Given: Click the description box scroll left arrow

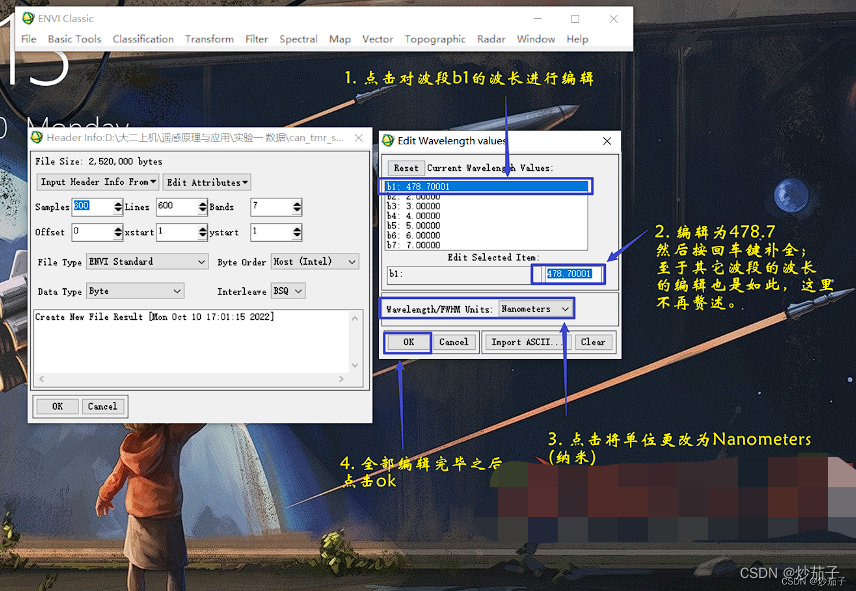Looking at the screenshot, I should (x=42, y=379).
